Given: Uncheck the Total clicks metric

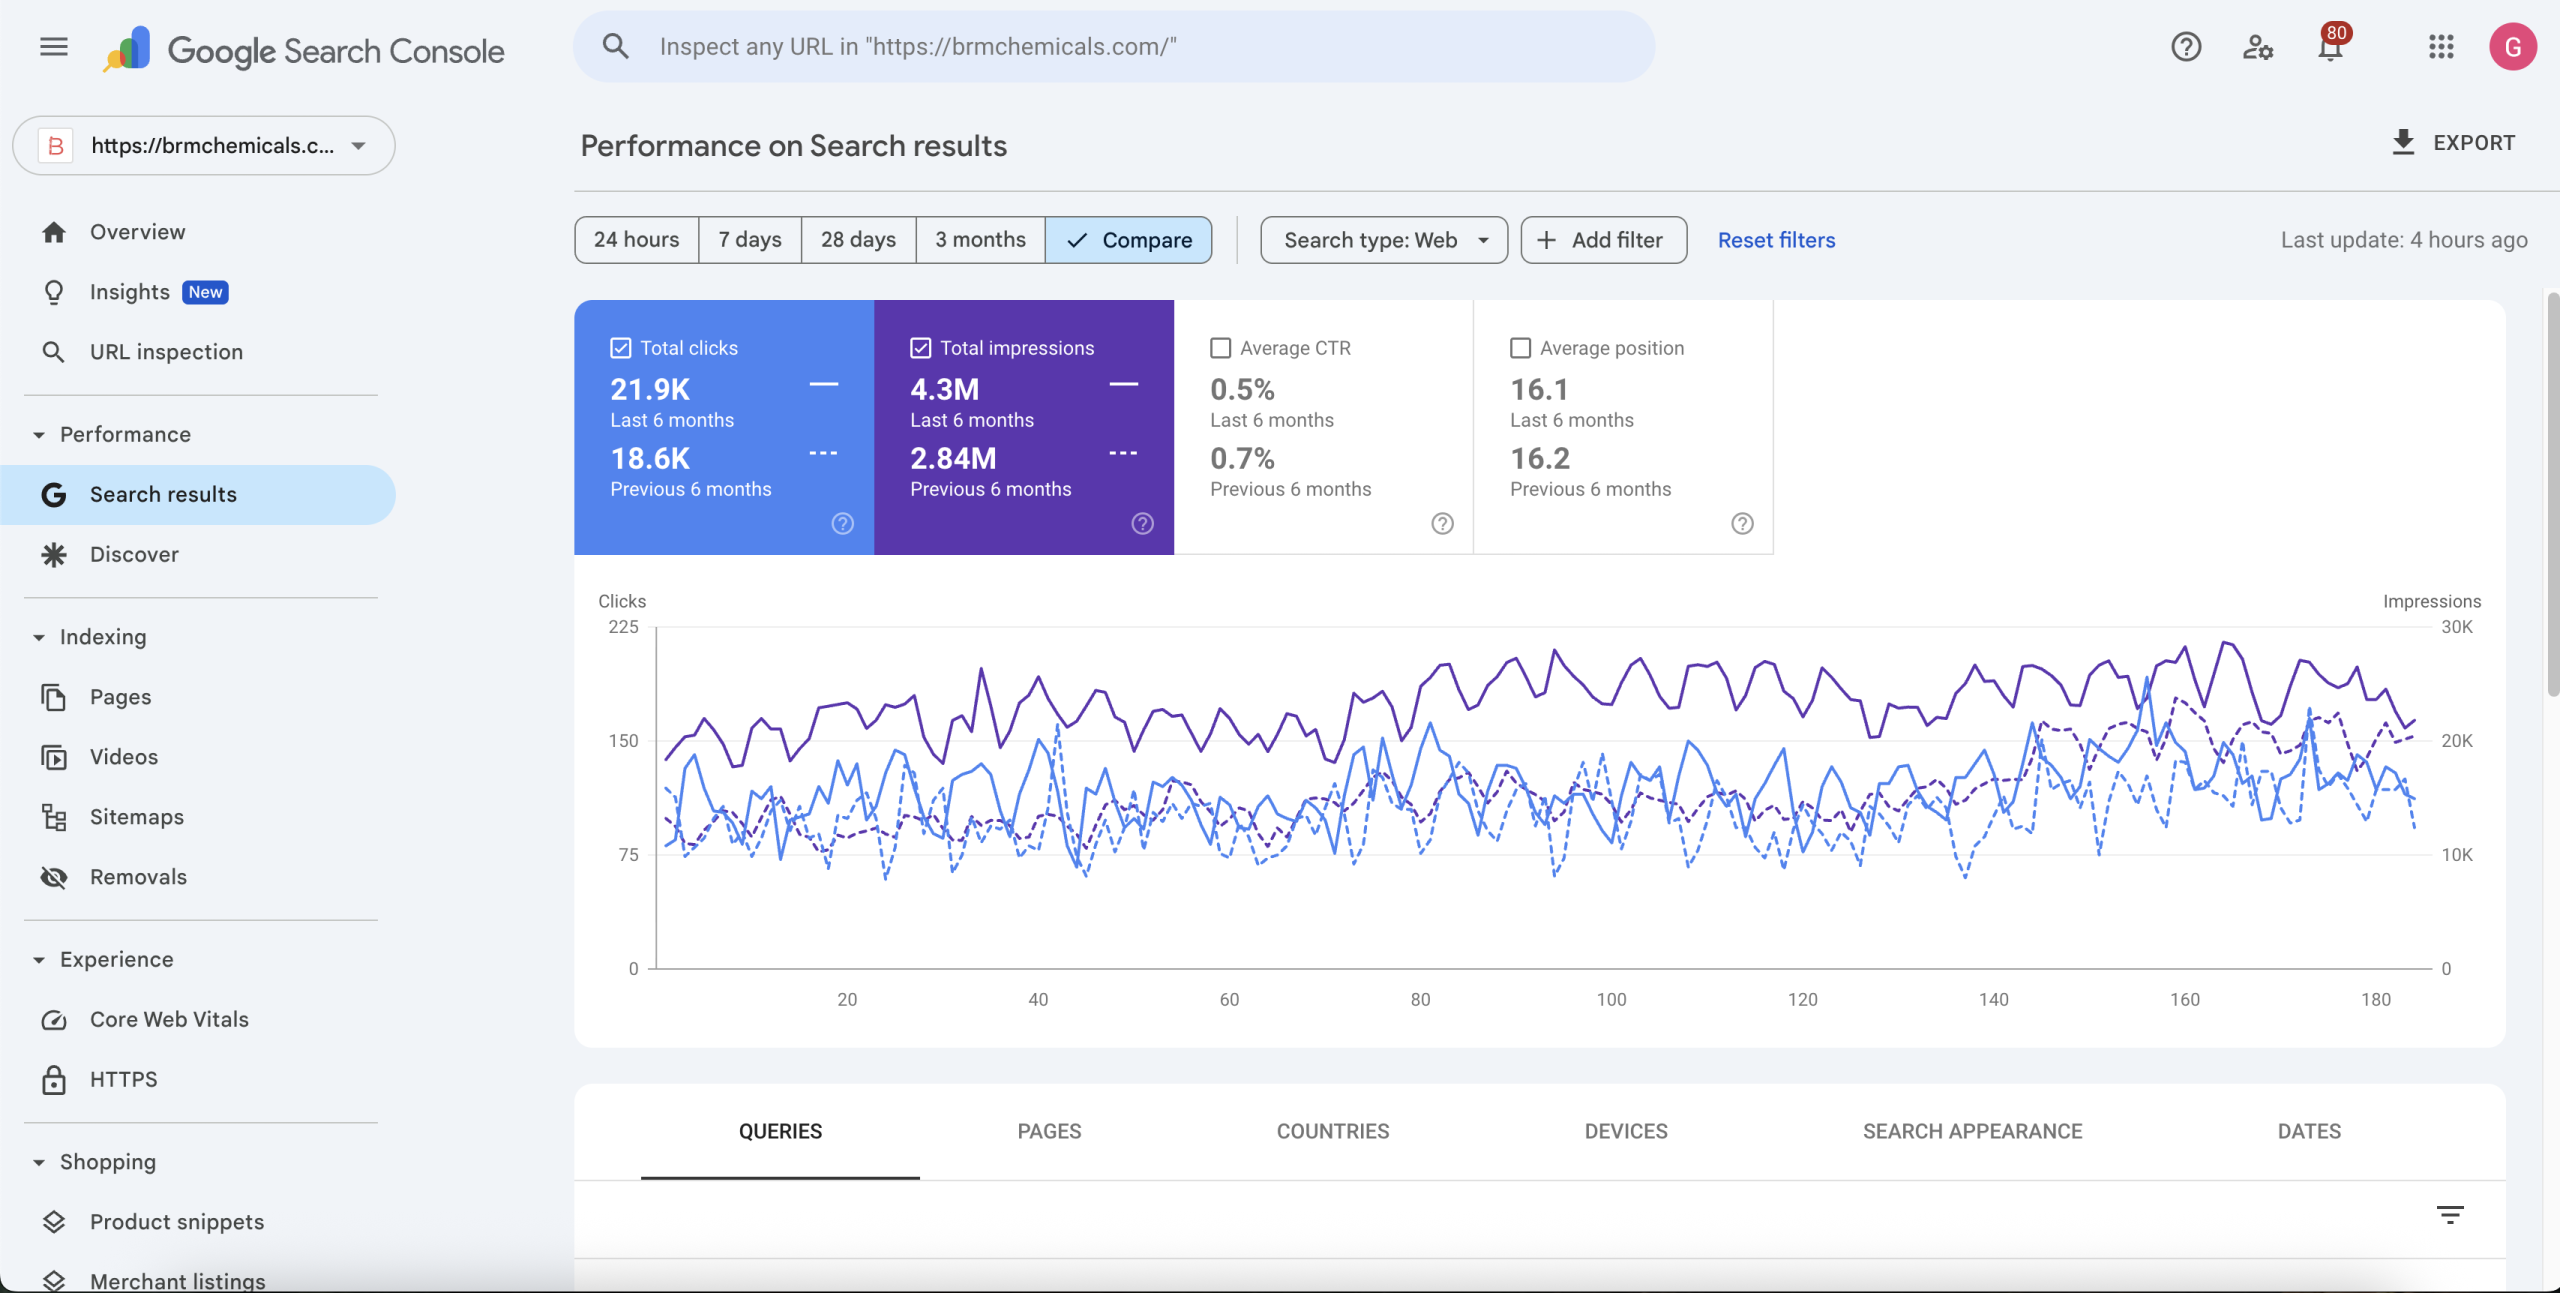Looking at the screenshot, I should (620, 347).
